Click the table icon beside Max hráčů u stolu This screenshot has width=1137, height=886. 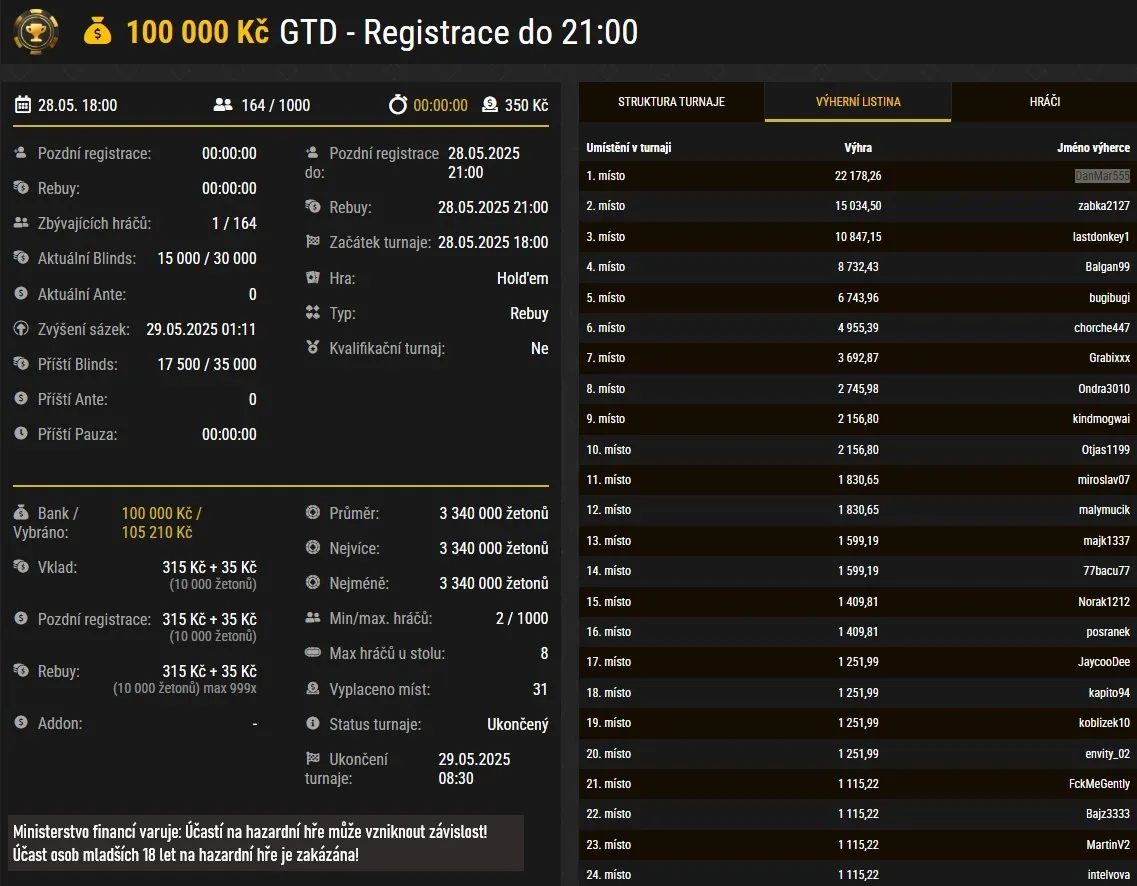(x=313, y=653)
